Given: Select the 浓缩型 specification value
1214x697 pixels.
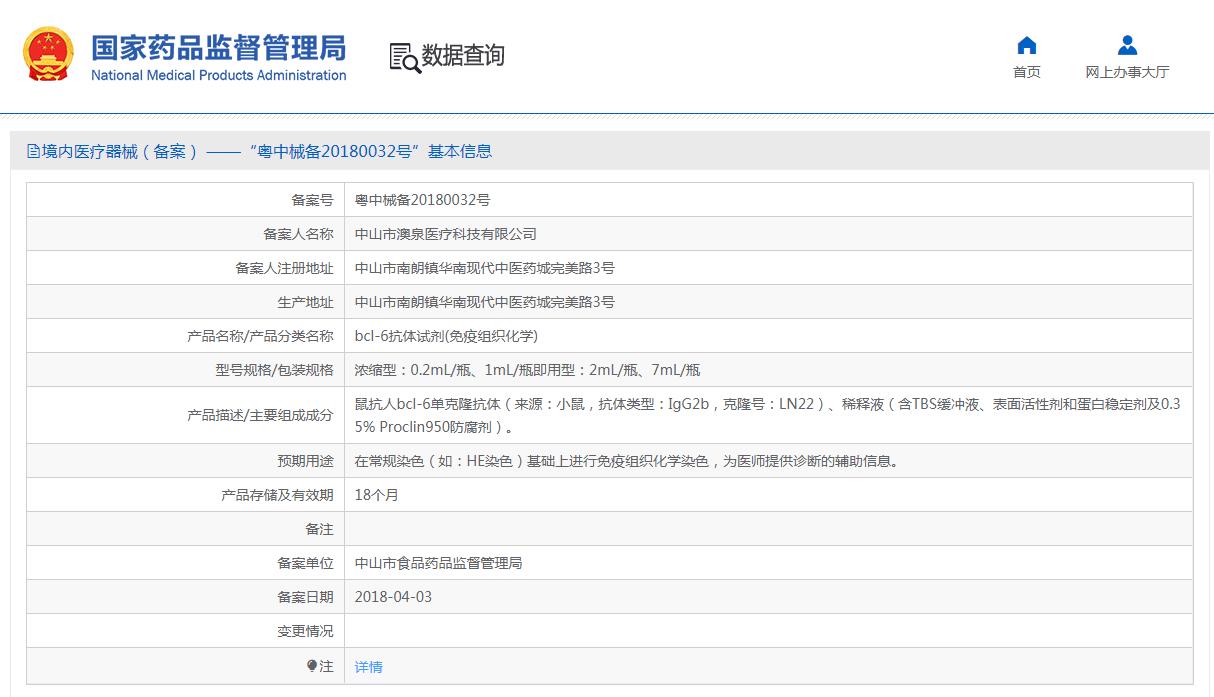Looking at the screenshot, I should (x=528, y=370).
